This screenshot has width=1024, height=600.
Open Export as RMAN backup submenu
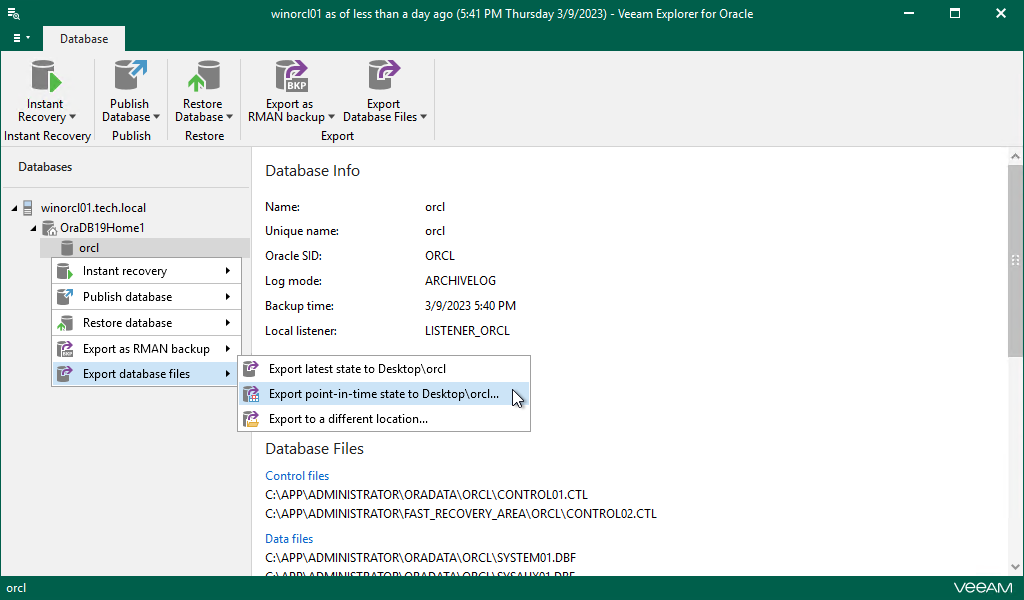[x=145, y=349]
